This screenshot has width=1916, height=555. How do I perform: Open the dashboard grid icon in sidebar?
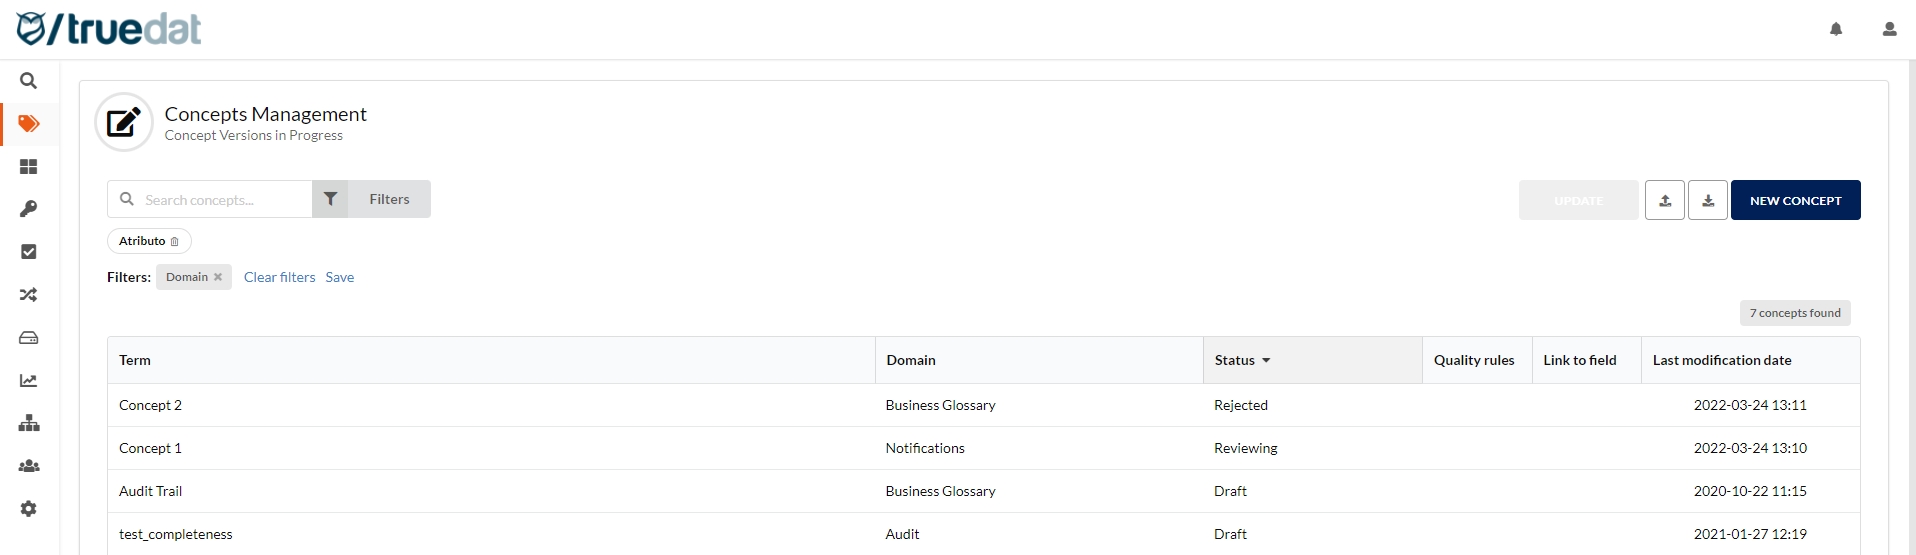pyautogui.click(x=29, y=167)
